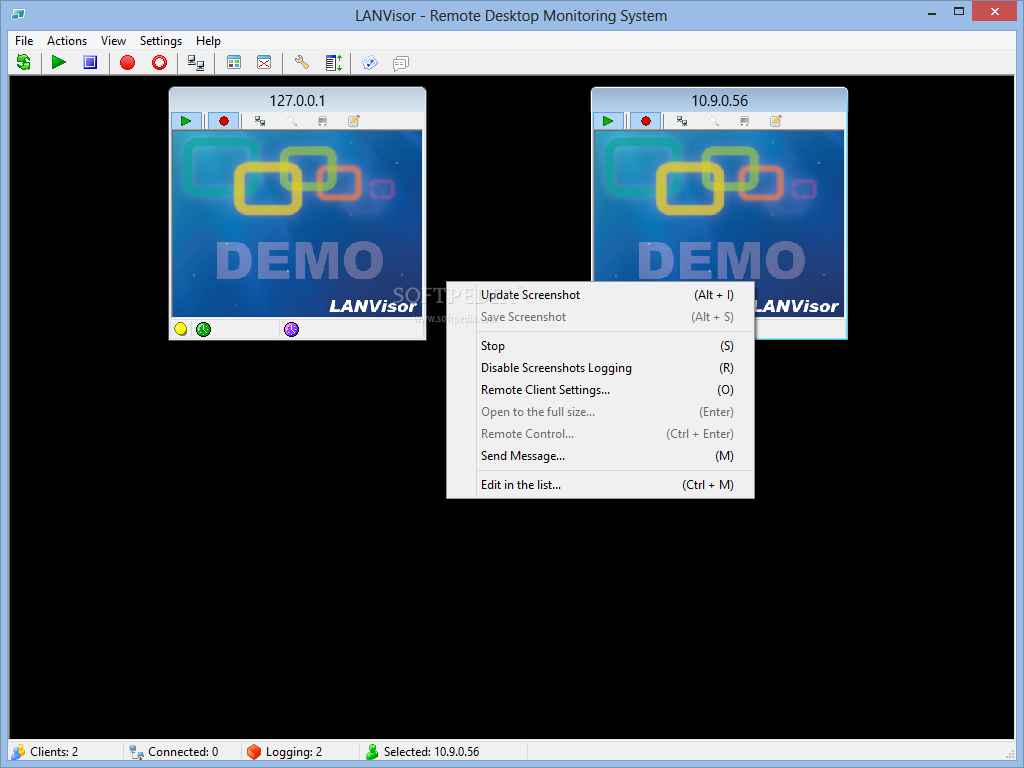
Task: Click the green refresh arrows toolbar icon
Action: [24, 63]
